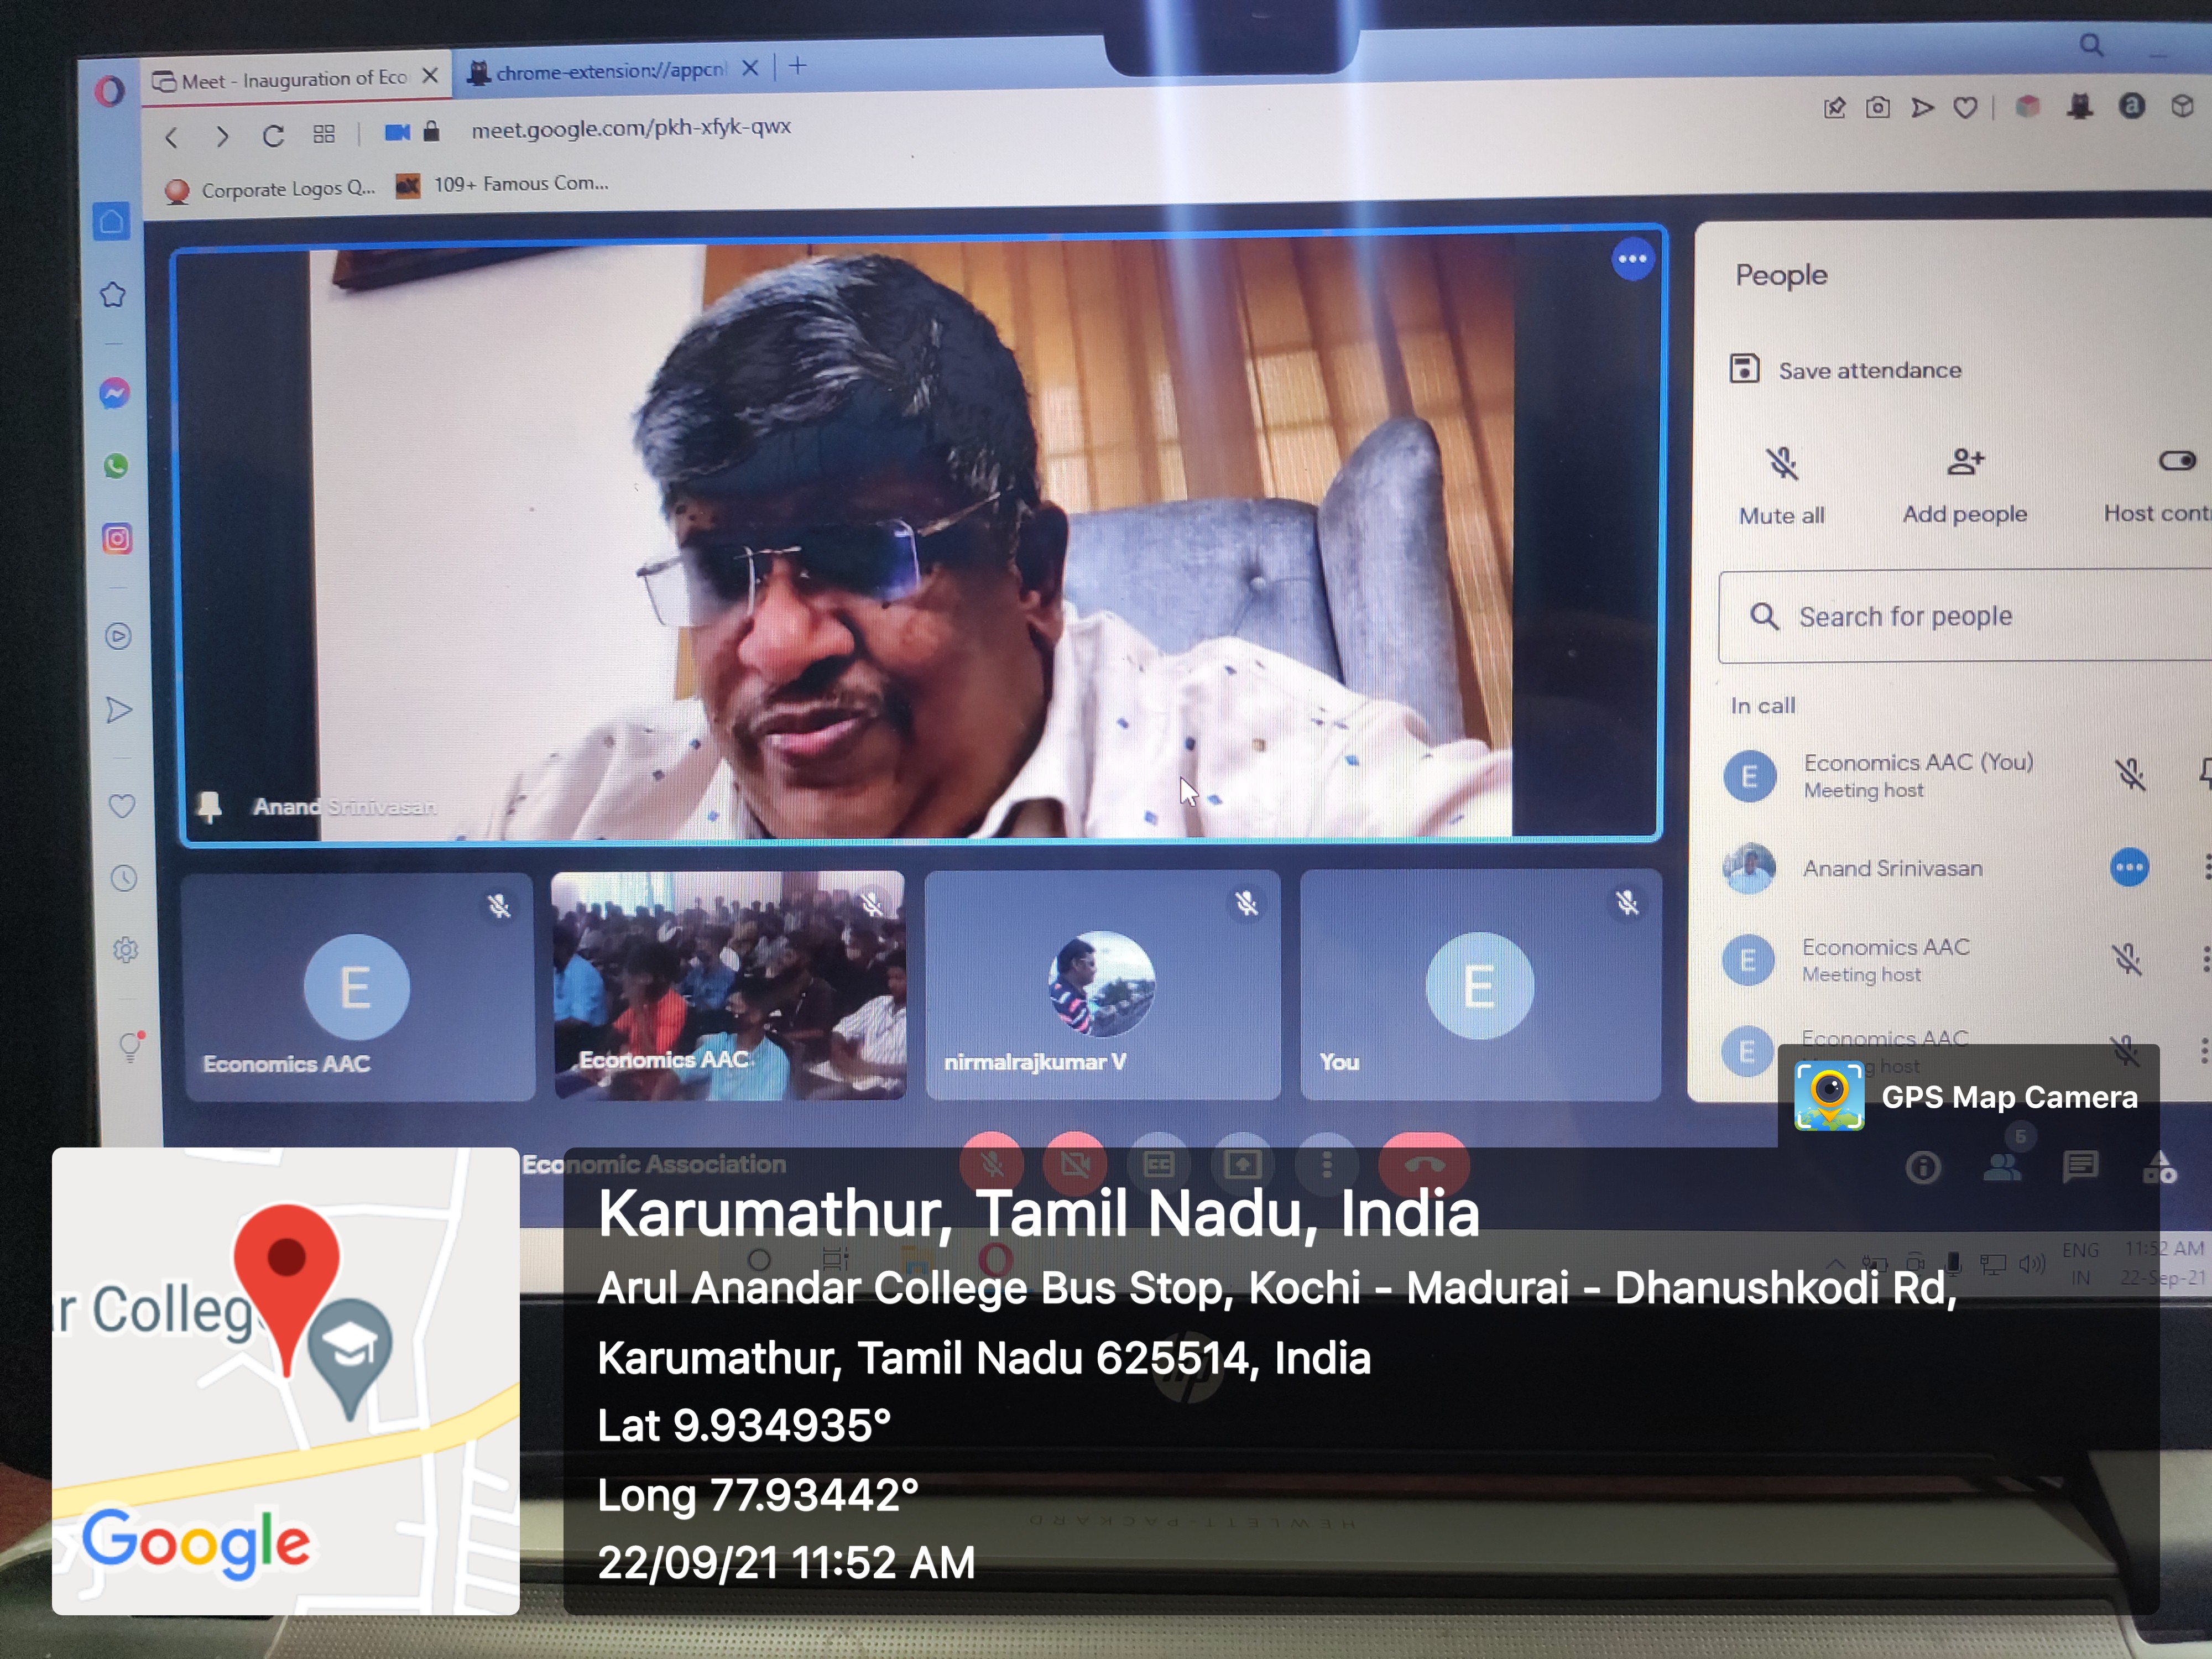
Task: Open WhatsApp from the Opera sidebar
Action: point(116,466)
